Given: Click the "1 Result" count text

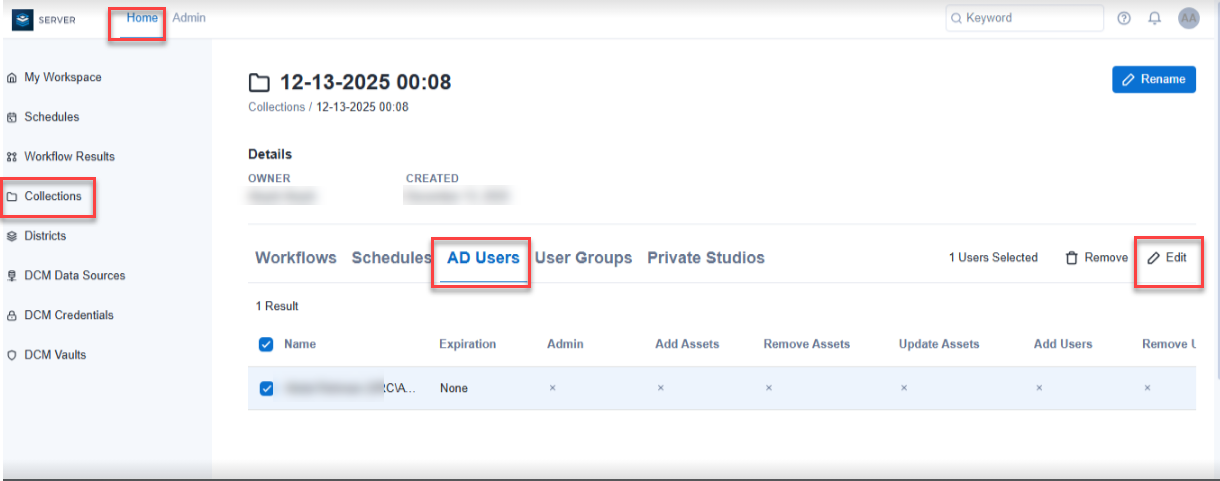Looking at the screenshot, I should [277, 306].
